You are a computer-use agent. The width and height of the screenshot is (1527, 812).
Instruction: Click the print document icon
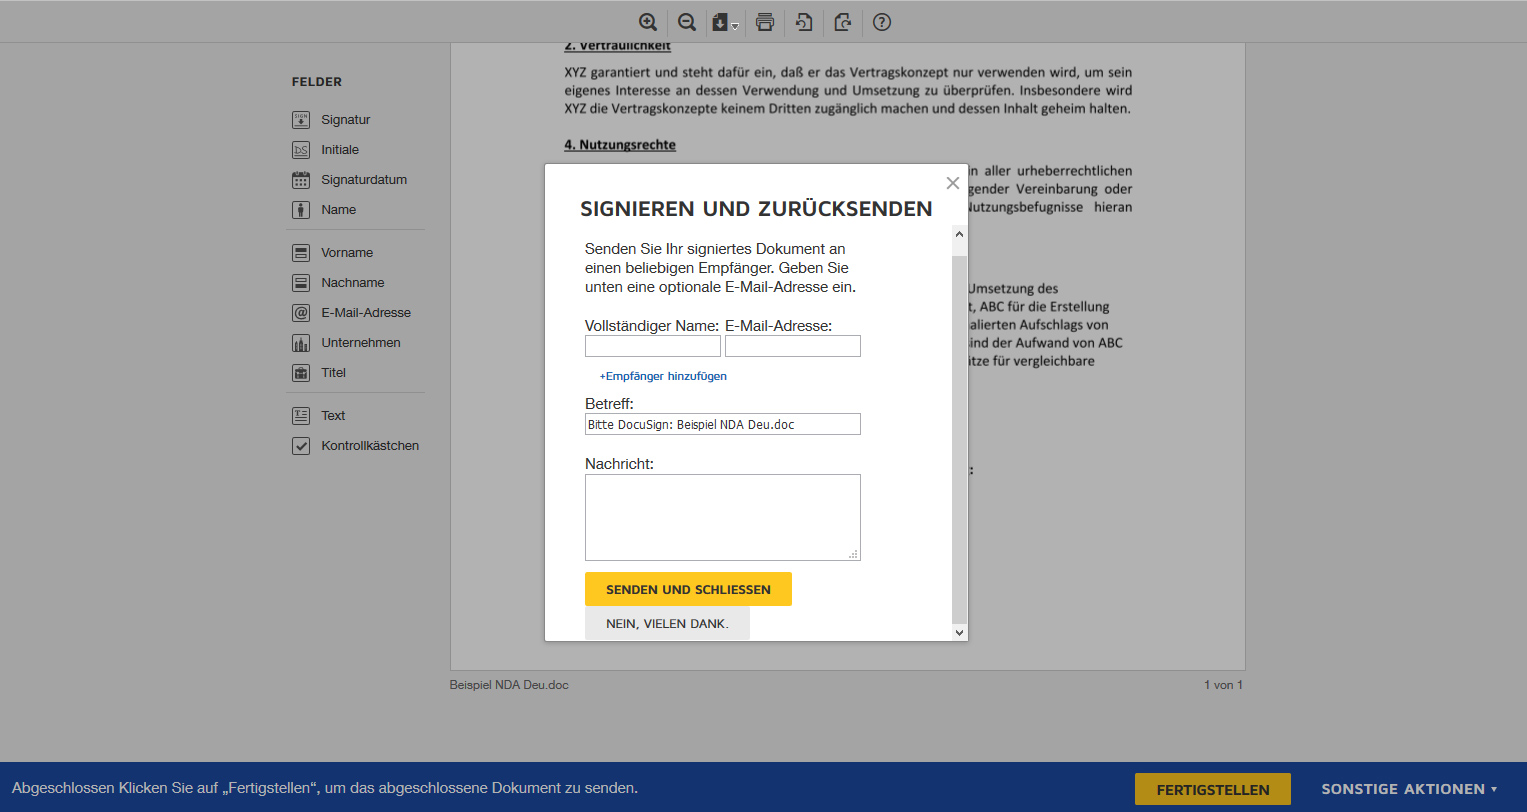765,22
